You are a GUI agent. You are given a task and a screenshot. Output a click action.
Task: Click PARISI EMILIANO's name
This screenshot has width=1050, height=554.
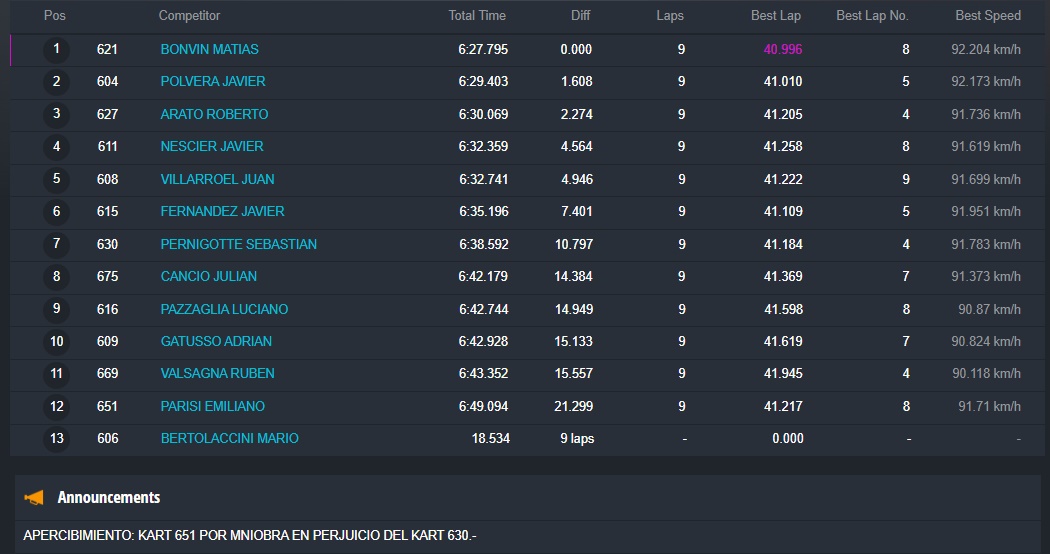pyautogui.click(x=212, y=406)
